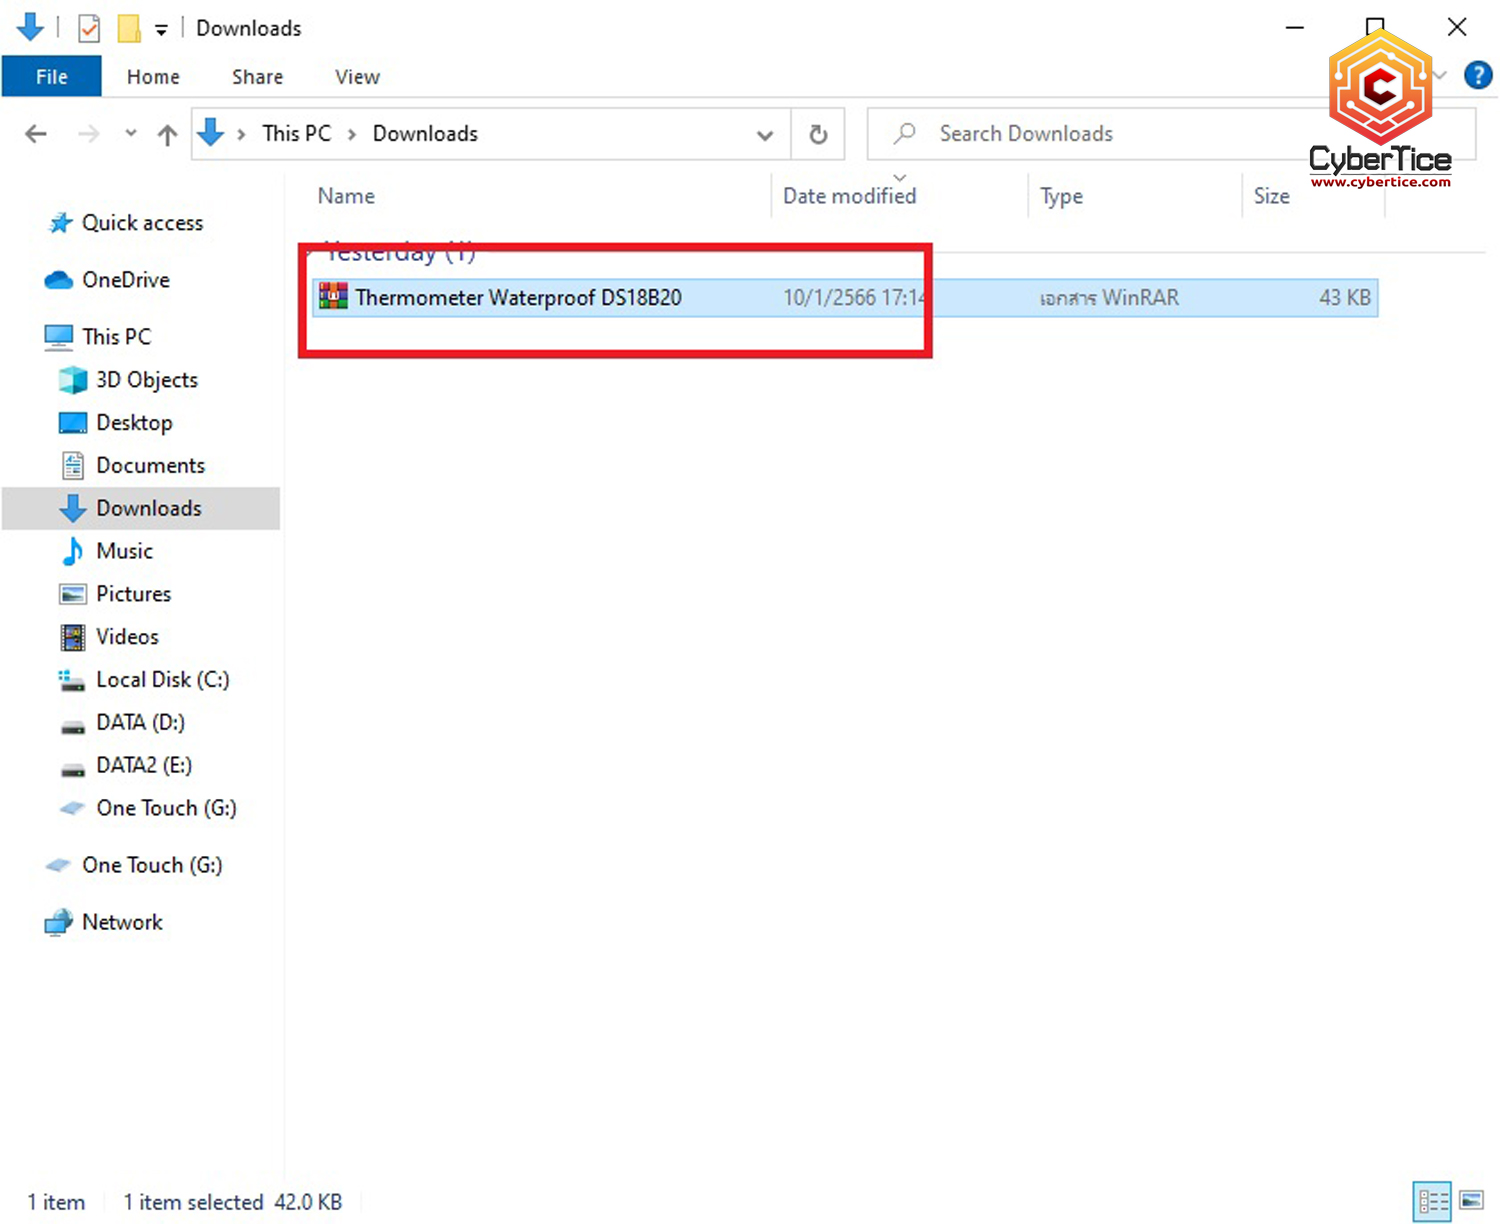Screen dimensions: 1500x1224
Task: Open the Share ribbon tab
Action: (257, 77)
